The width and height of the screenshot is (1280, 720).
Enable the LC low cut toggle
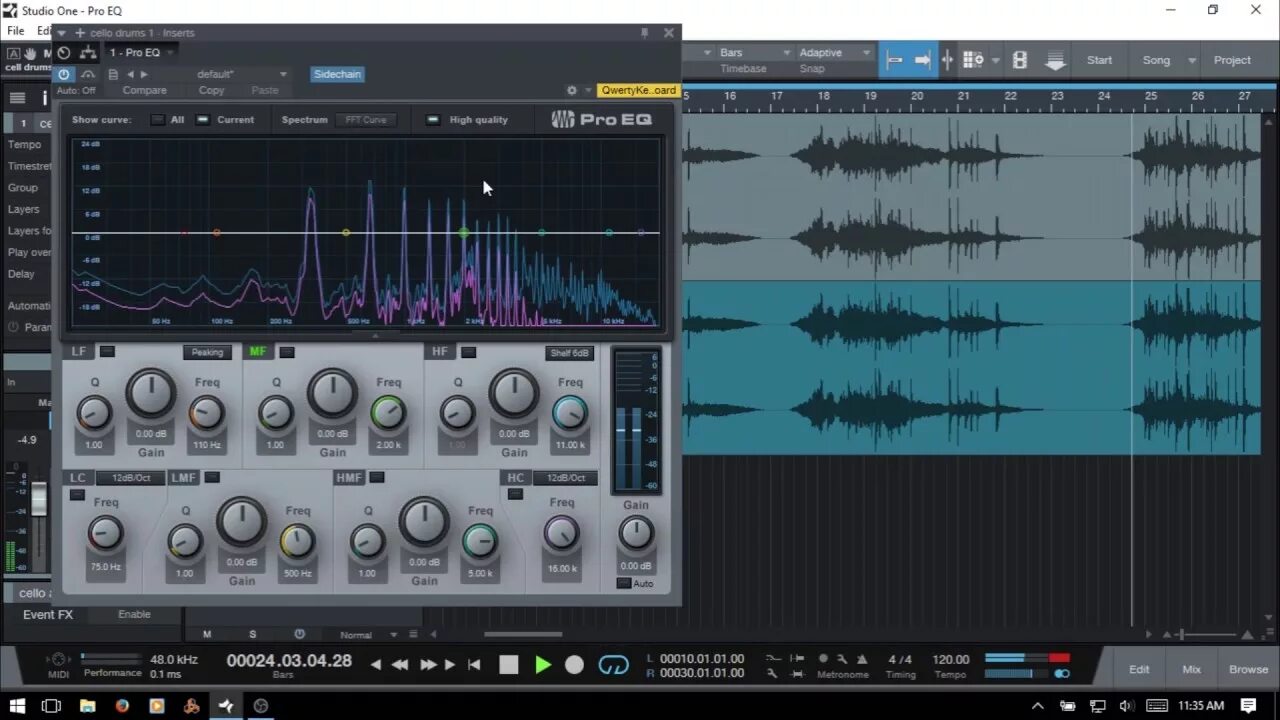[x=77, y=494]
